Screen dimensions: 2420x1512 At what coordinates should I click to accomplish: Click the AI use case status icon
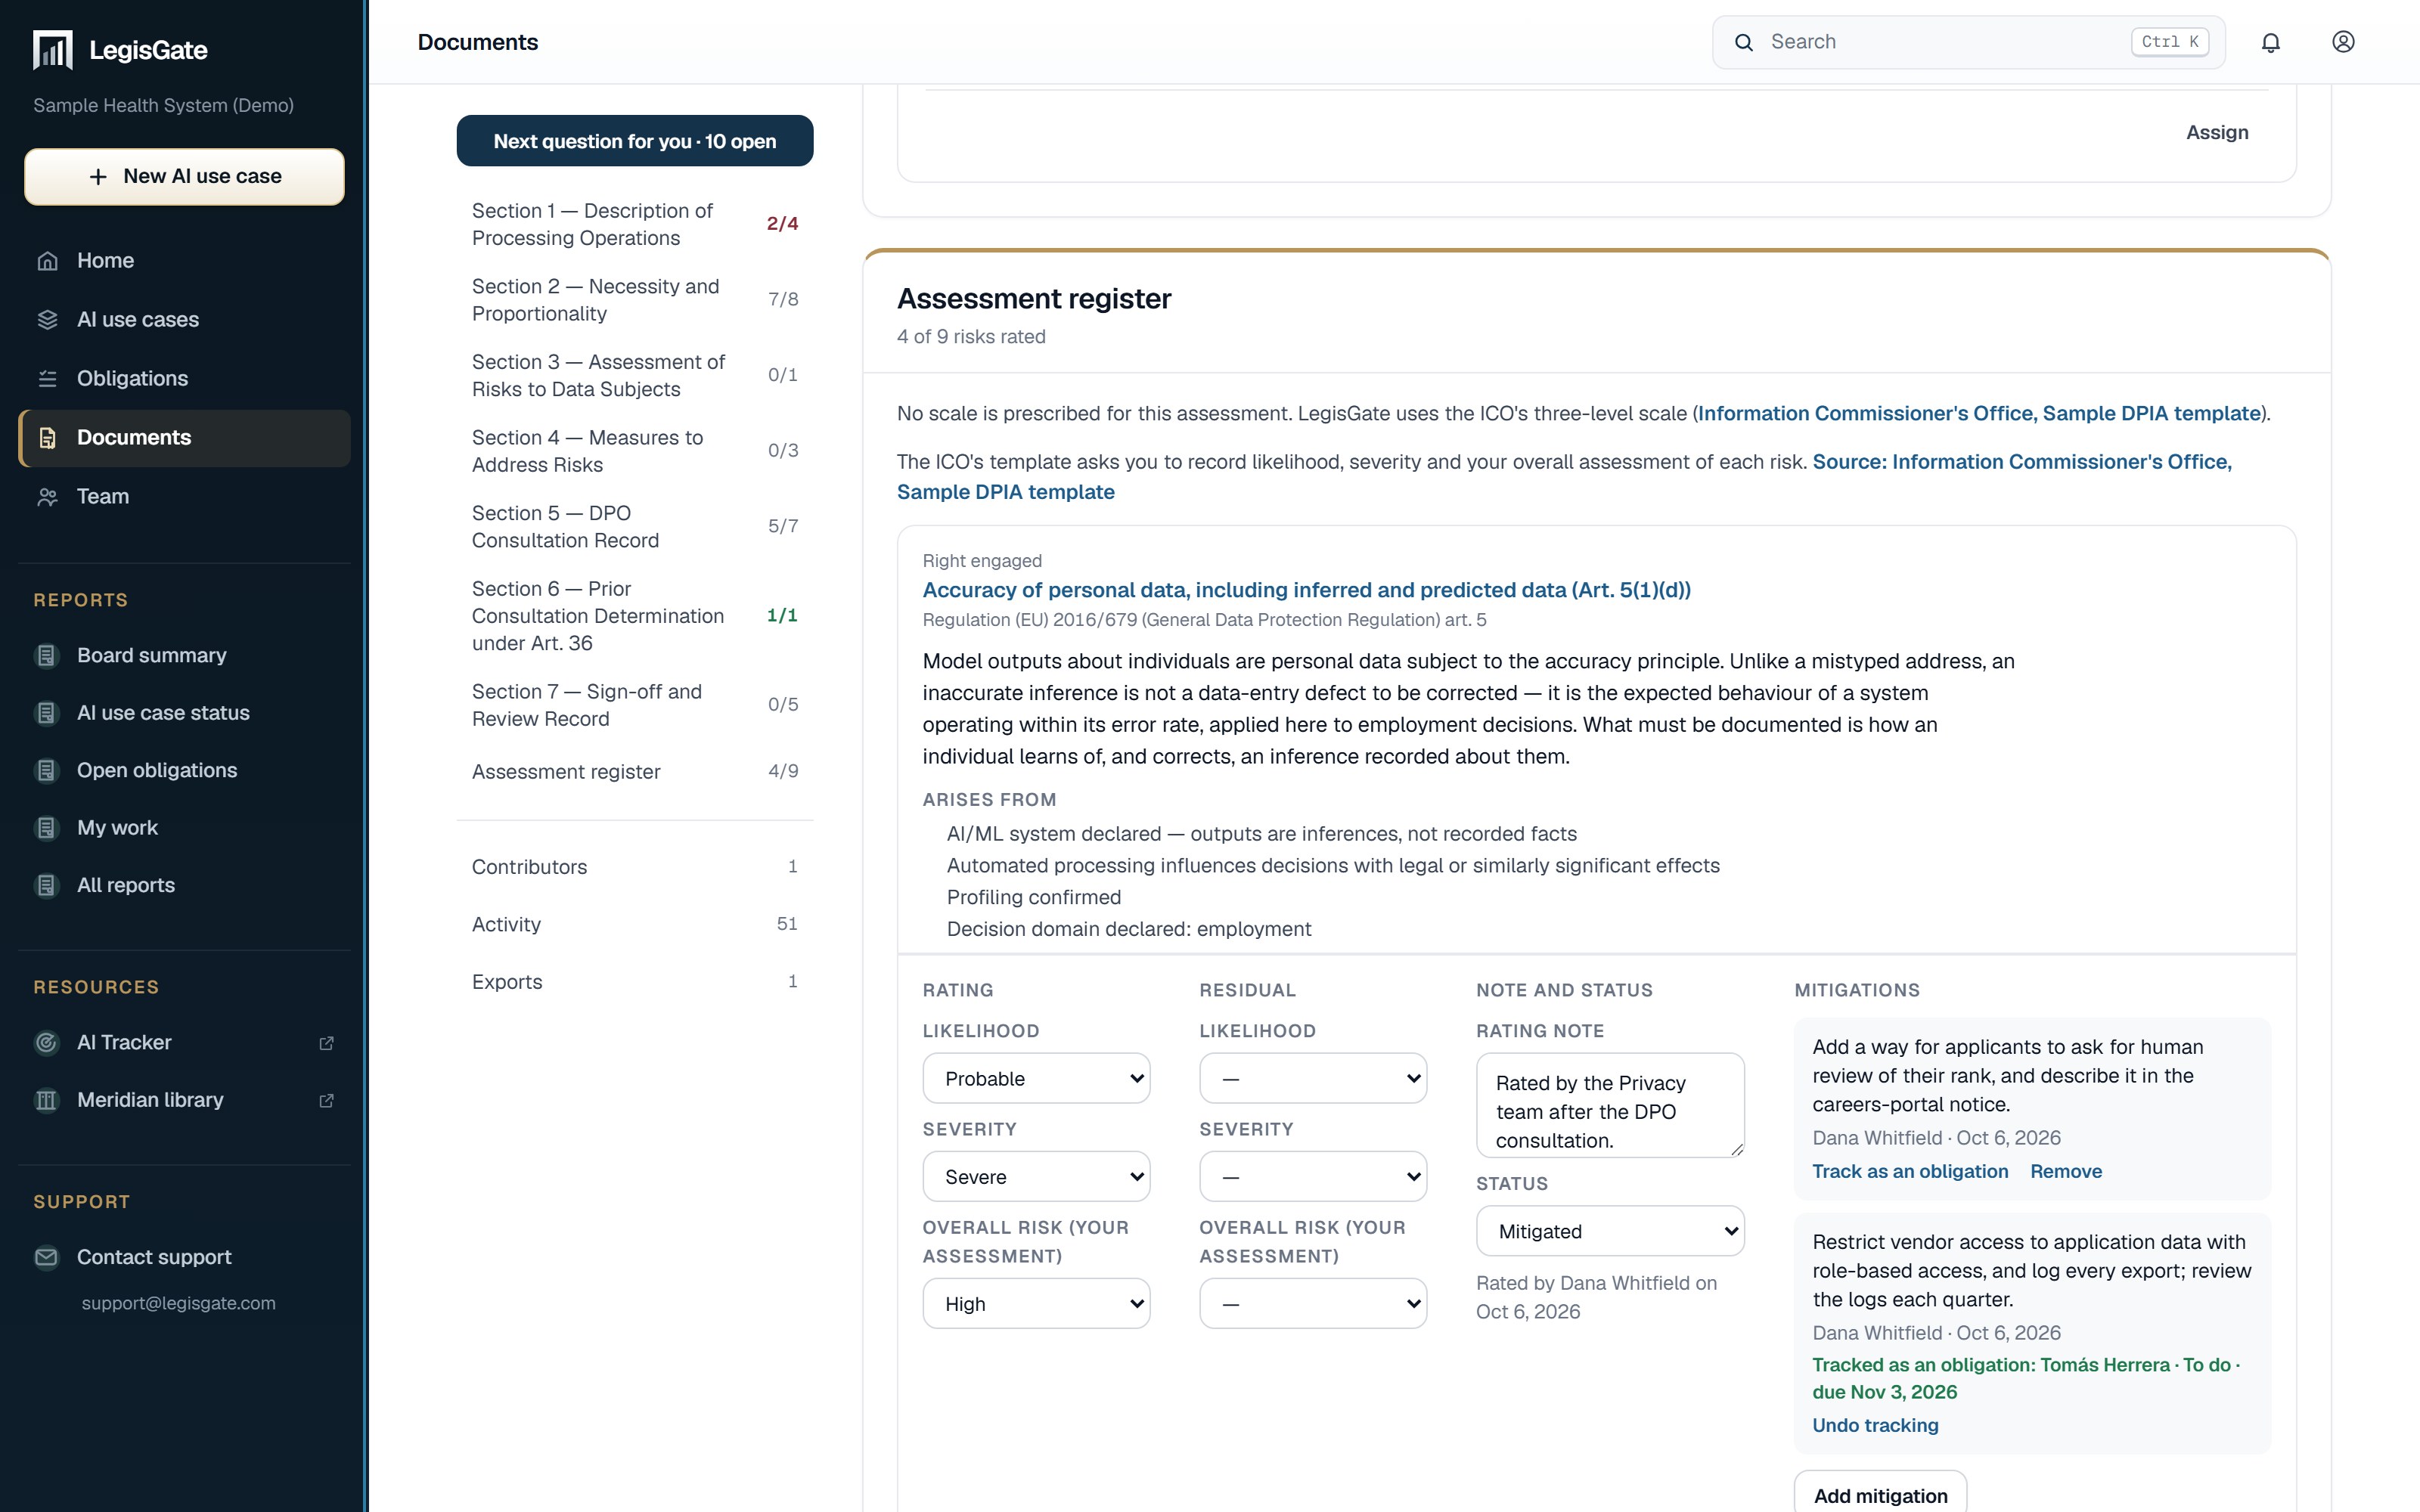(47, 713)
